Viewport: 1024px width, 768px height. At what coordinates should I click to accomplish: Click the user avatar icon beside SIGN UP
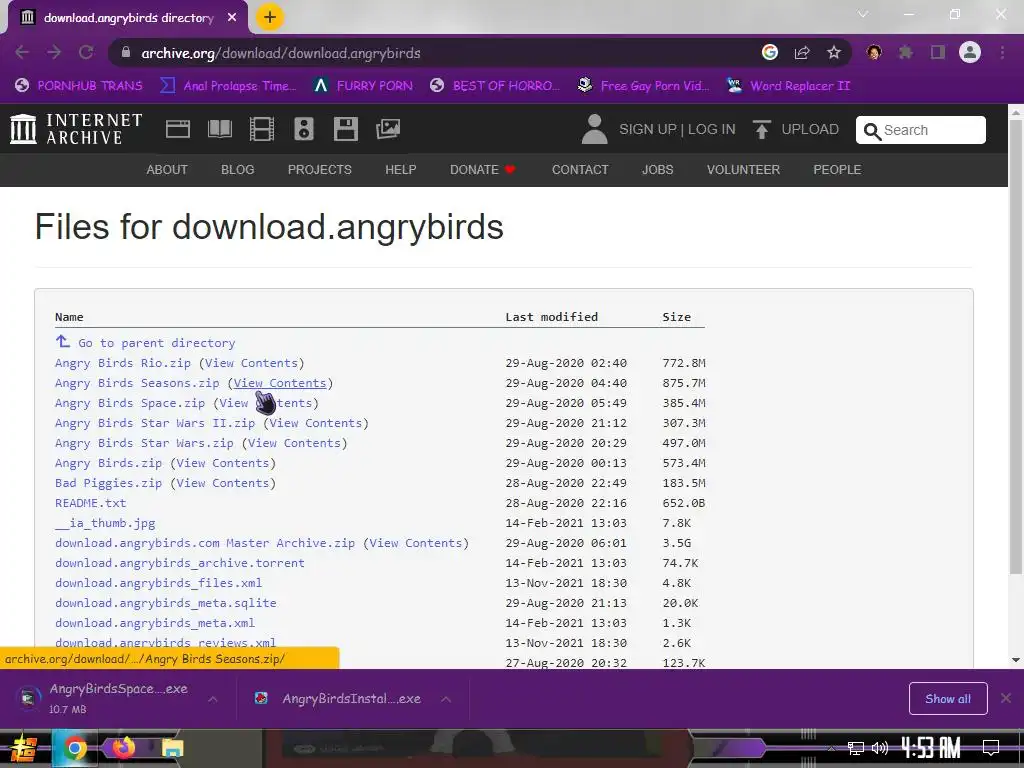(x=594, y=129)
